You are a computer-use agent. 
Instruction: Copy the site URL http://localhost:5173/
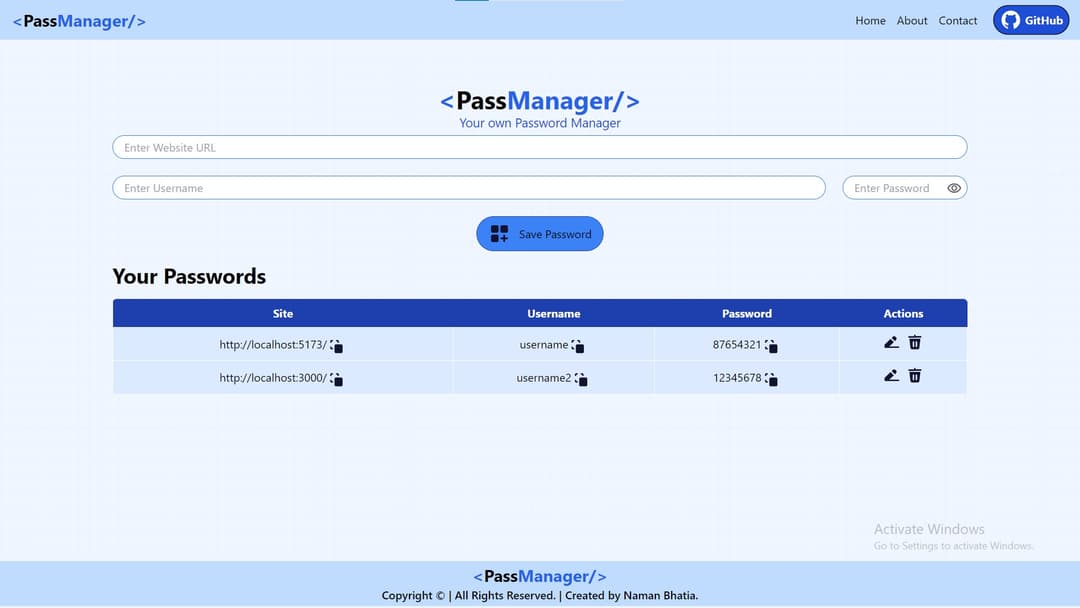point(336,345)
